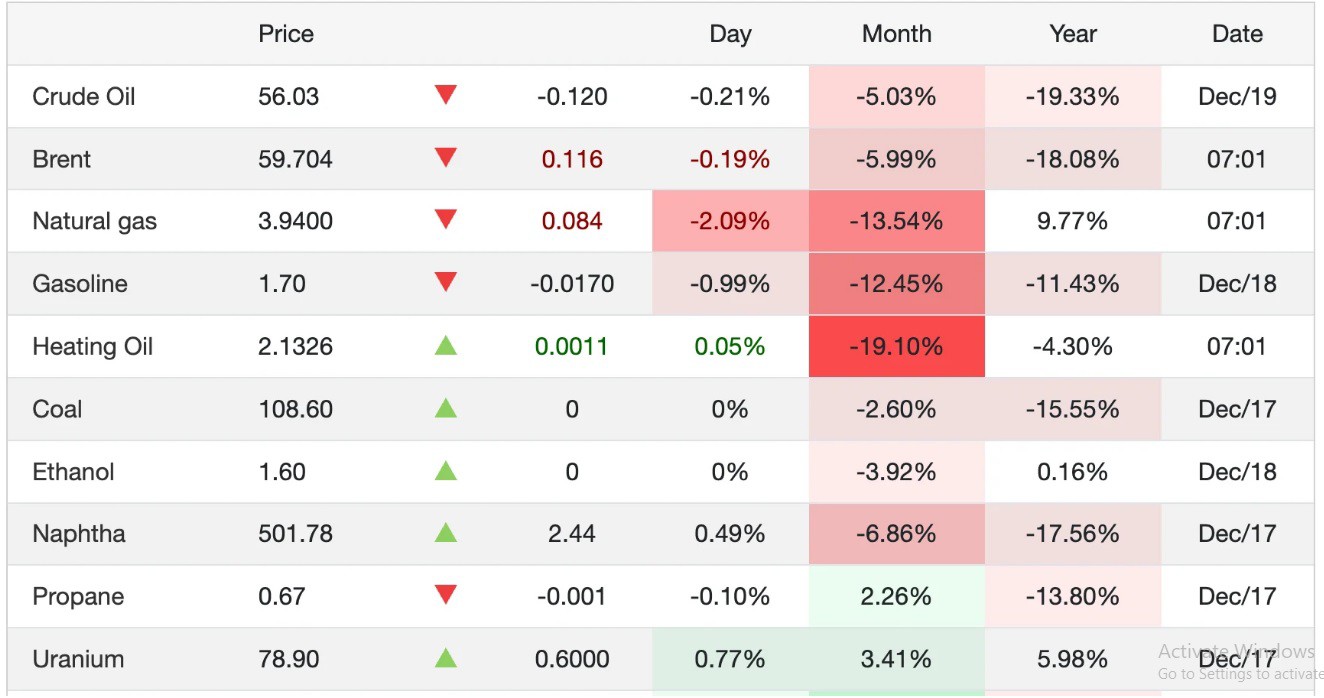The height and width of the screenshot is (698, 1324).
Task: Open the Natural gas commodity link
Action: pos(95,222)
